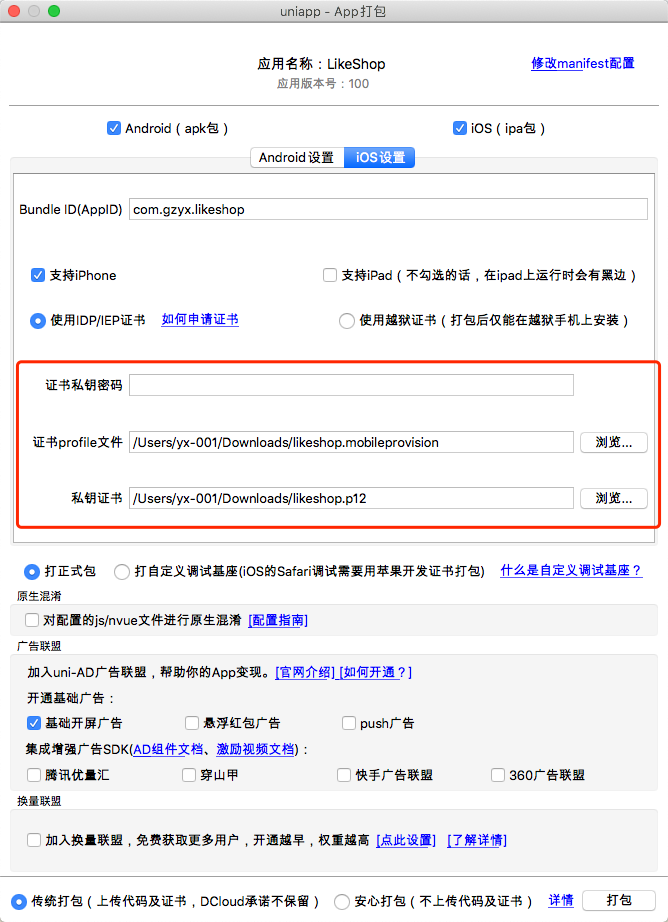
Task: Select the 打正式包 radio button
Action: [32, 572]
